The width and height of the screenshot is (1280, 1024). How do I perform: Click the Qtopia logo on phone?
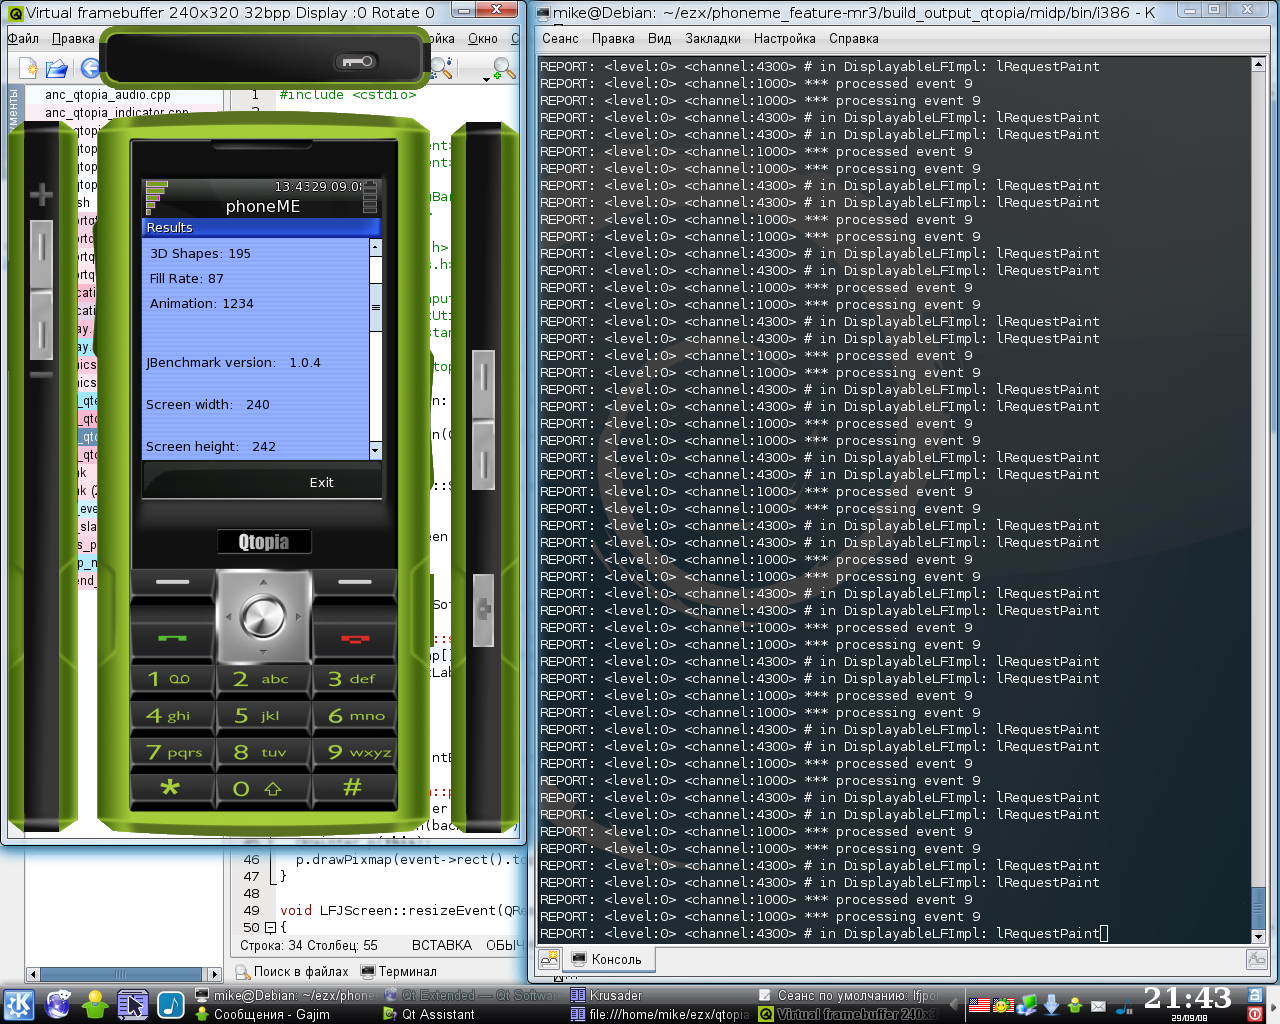pos(264,542)
